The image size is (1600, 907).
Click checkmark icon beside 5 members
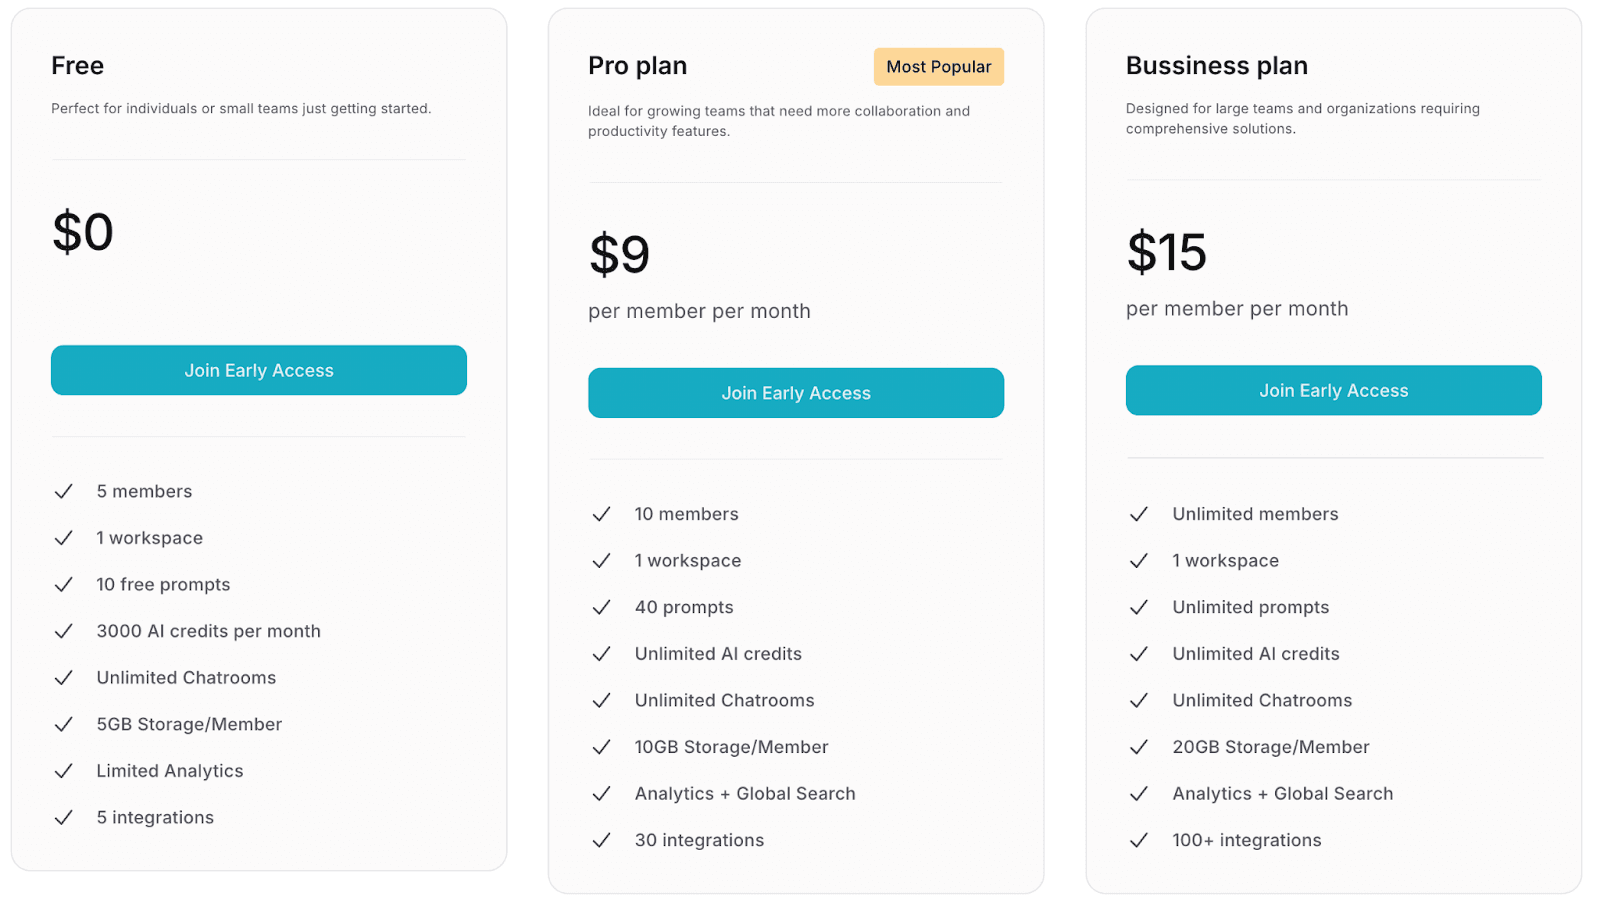pos(64,491)
